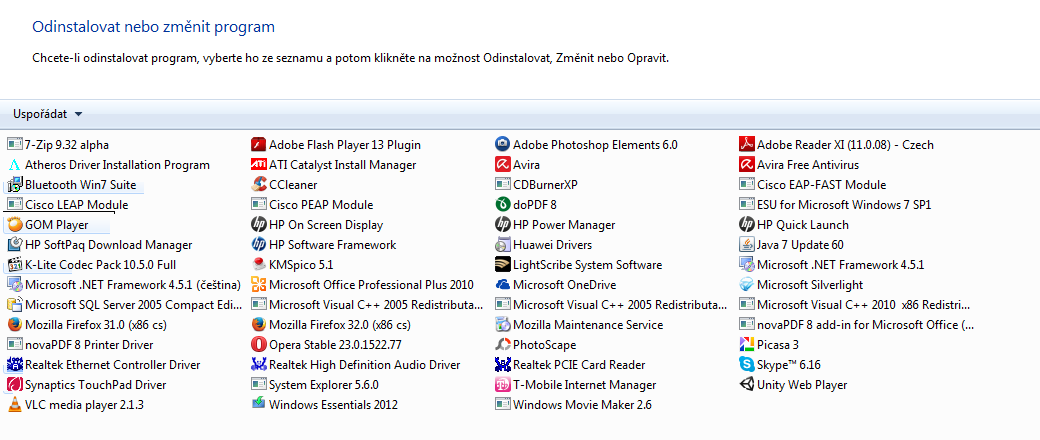This screenshot has height=440, width=1040.
Task: Select Microsoft Office Professional Plus 2010
Action: click(x=371, y=285)
